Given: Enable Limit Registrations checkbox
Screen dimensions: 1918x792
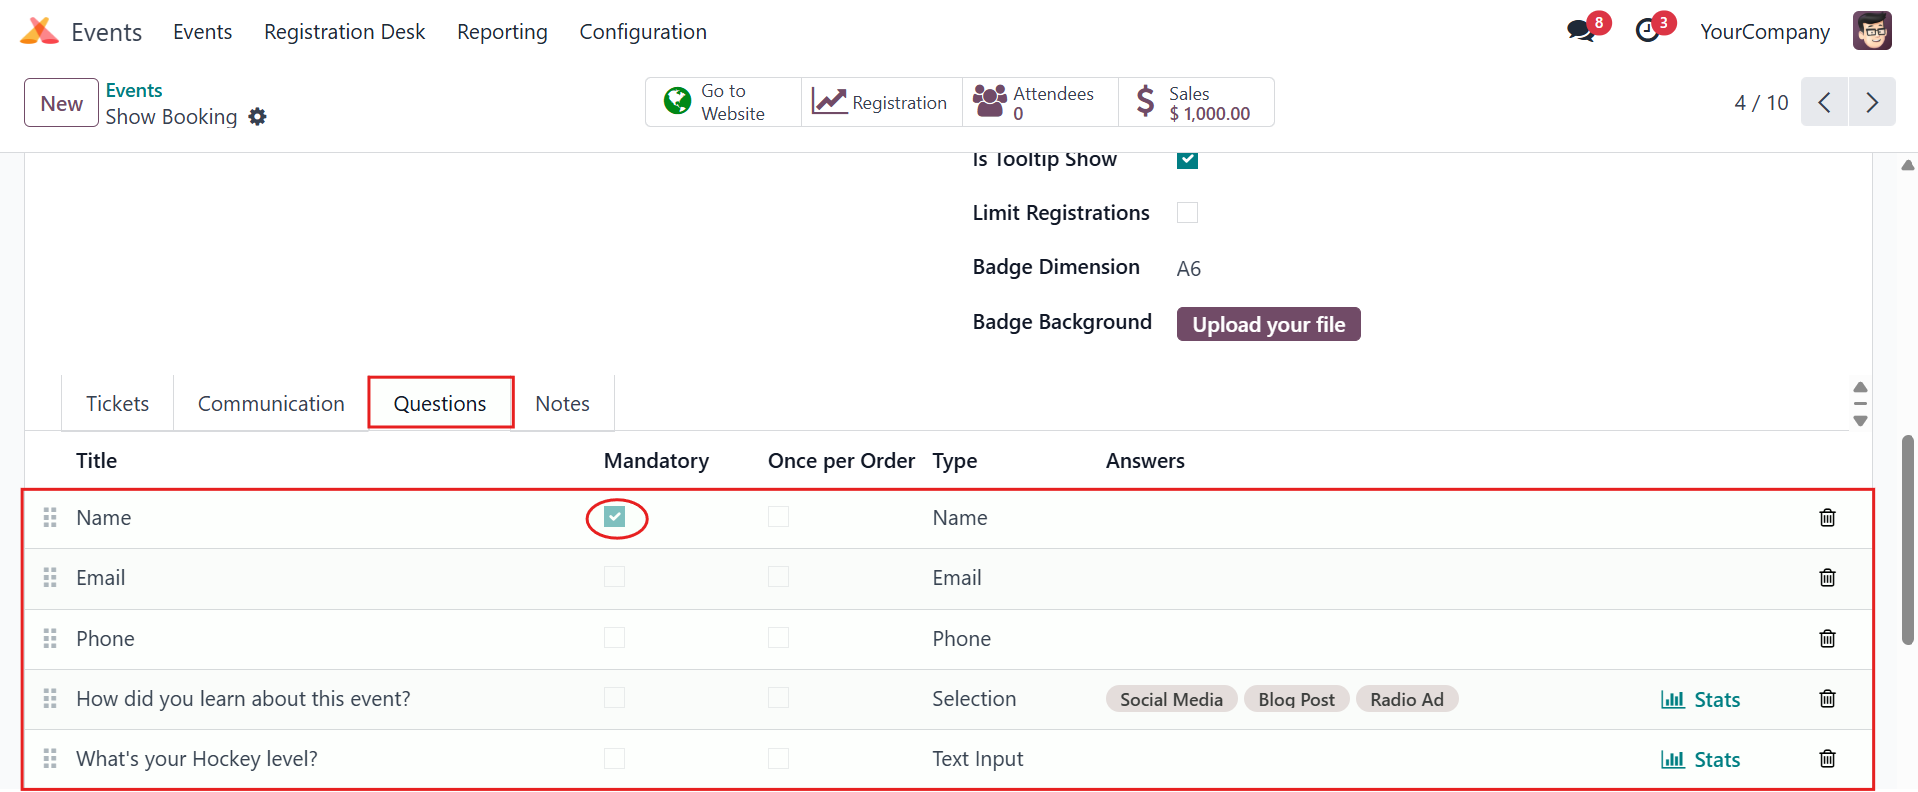Looking at the screenshot, I should (x=1187, y=212).
